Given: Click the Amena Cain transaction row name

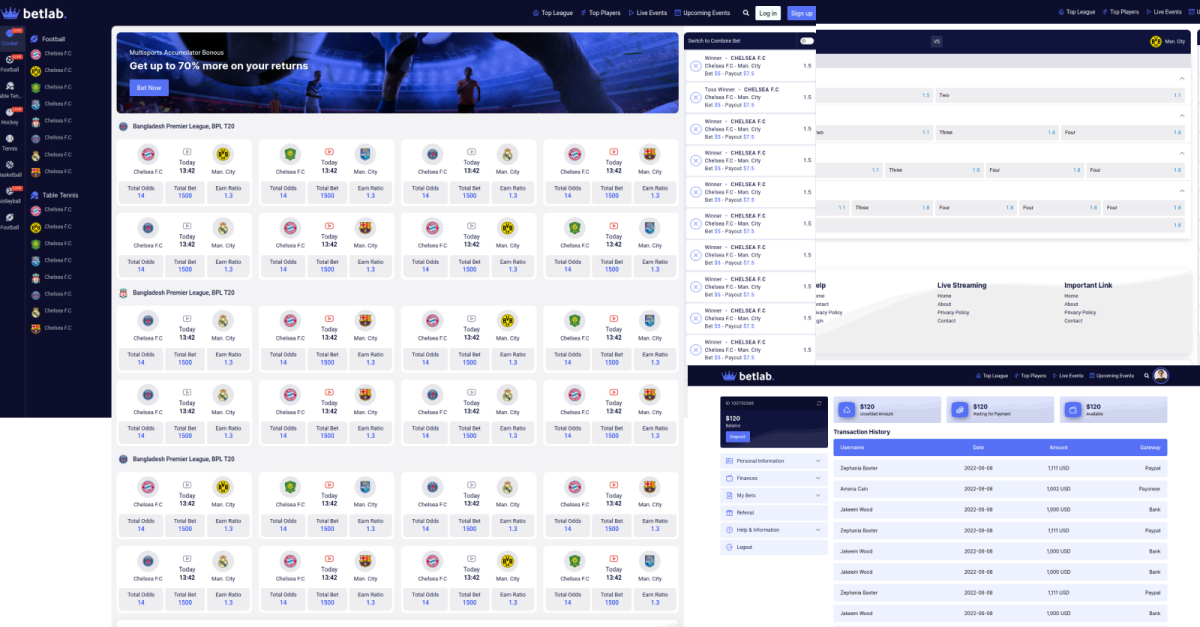Looking at the screenshot, I should [x=856, y=489].
